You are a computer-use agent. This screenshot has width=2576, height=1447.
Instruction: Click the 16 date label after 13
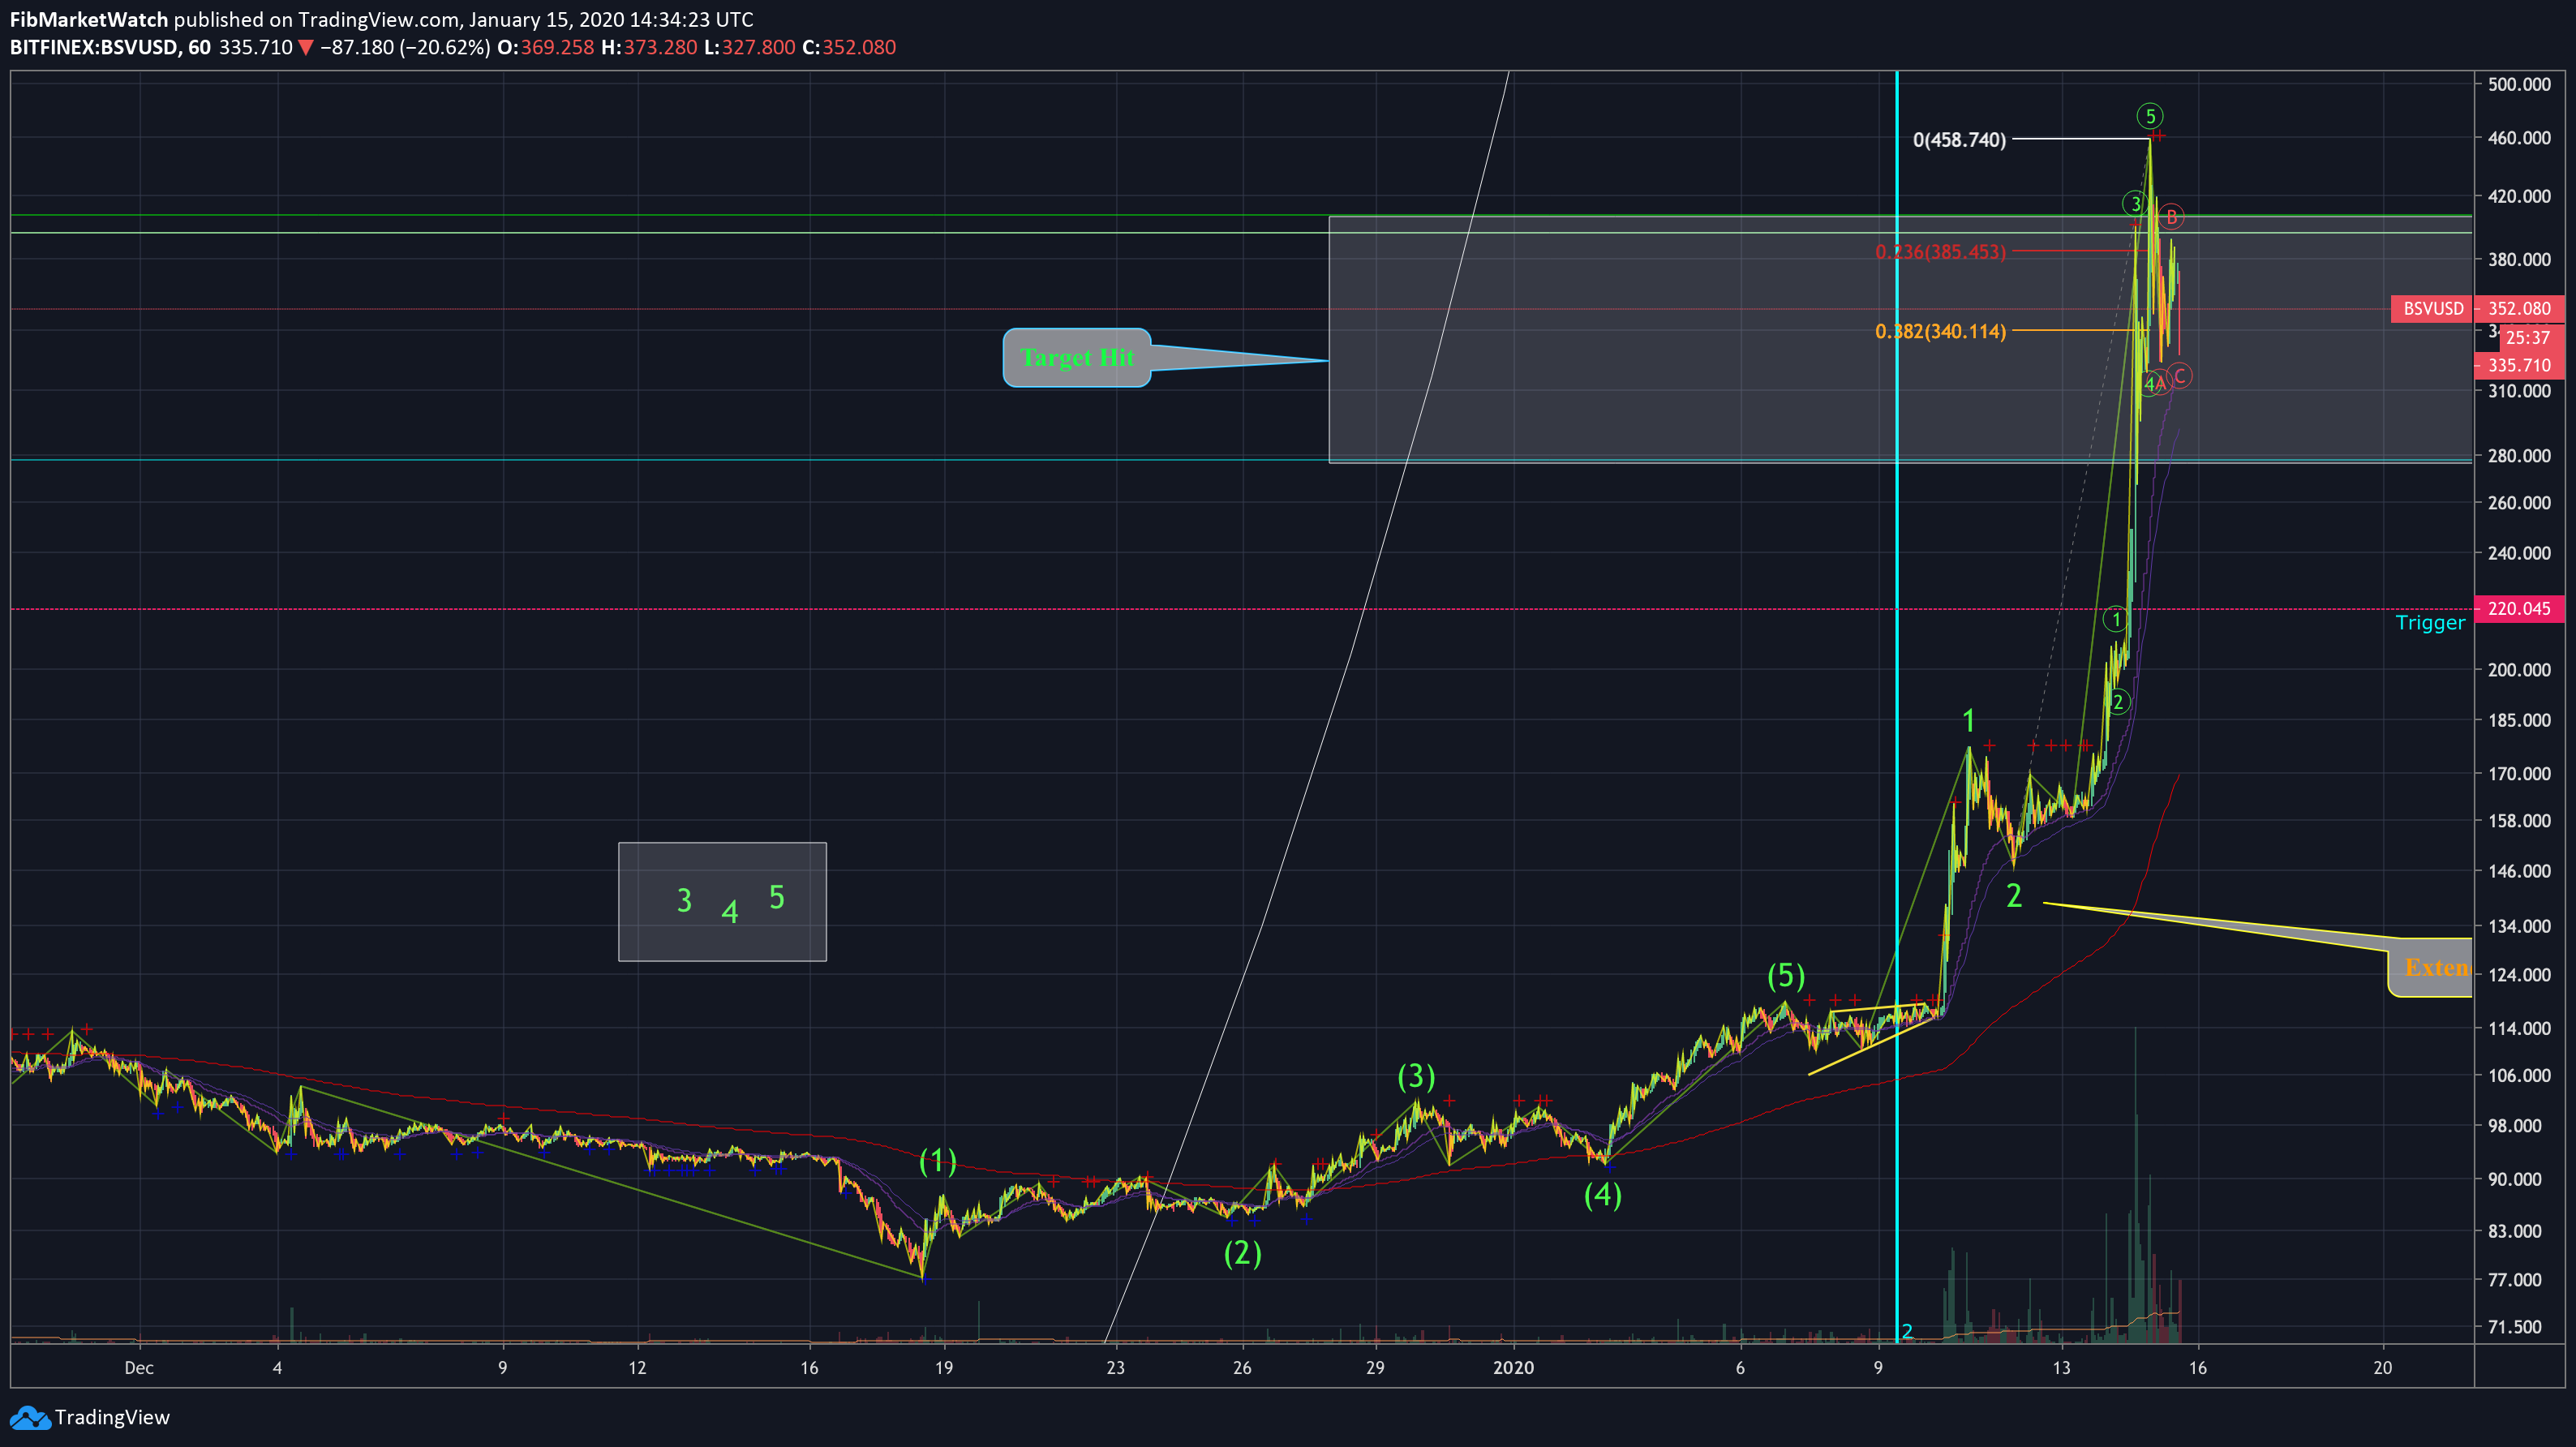[x=2197, y=1368]
